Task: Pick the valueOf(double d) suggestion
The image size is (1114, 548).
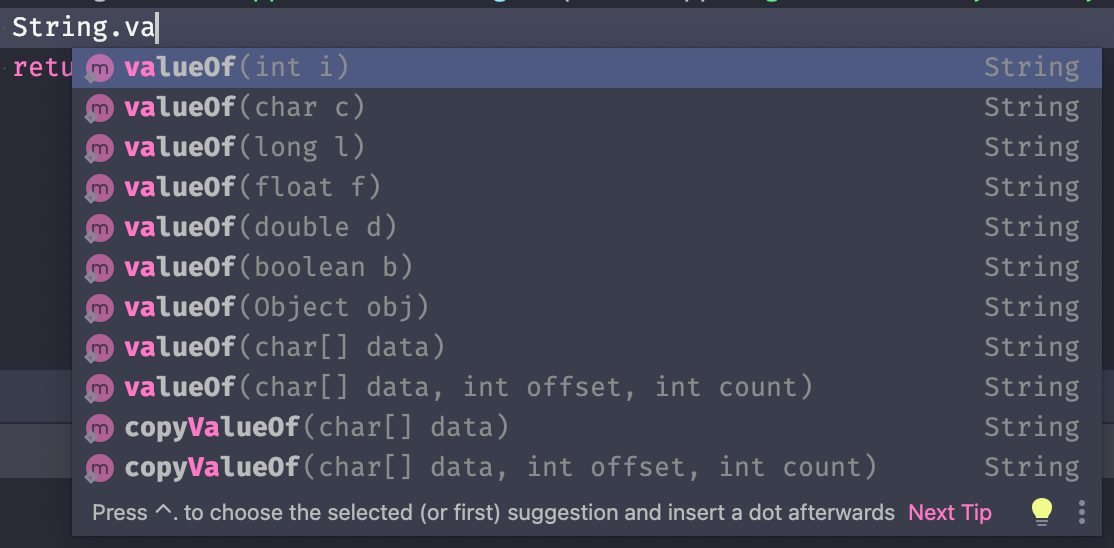Action: (x=587, y=227)
